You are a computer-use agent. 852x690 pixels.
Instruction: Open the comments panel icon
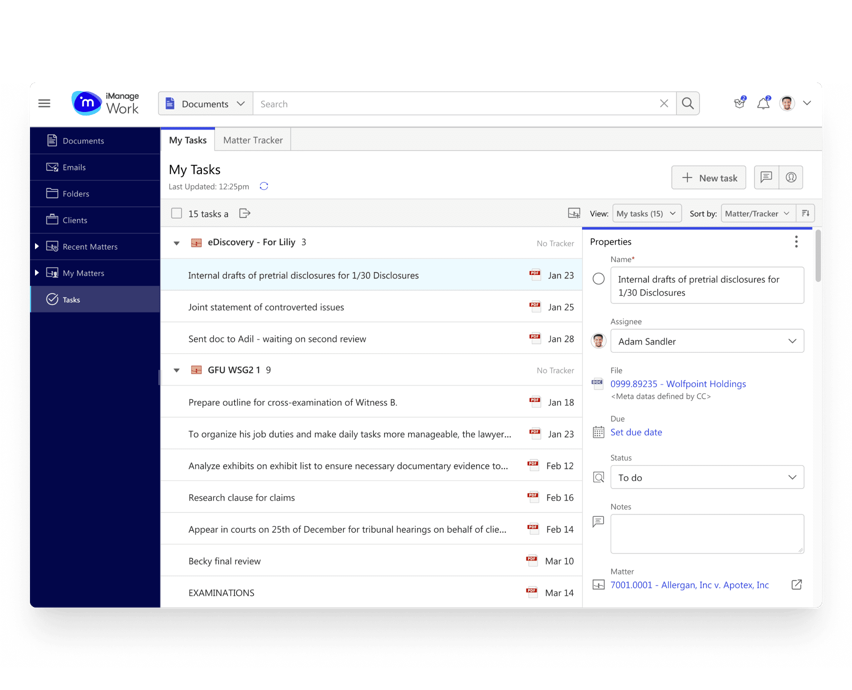[x=766, y=177]
